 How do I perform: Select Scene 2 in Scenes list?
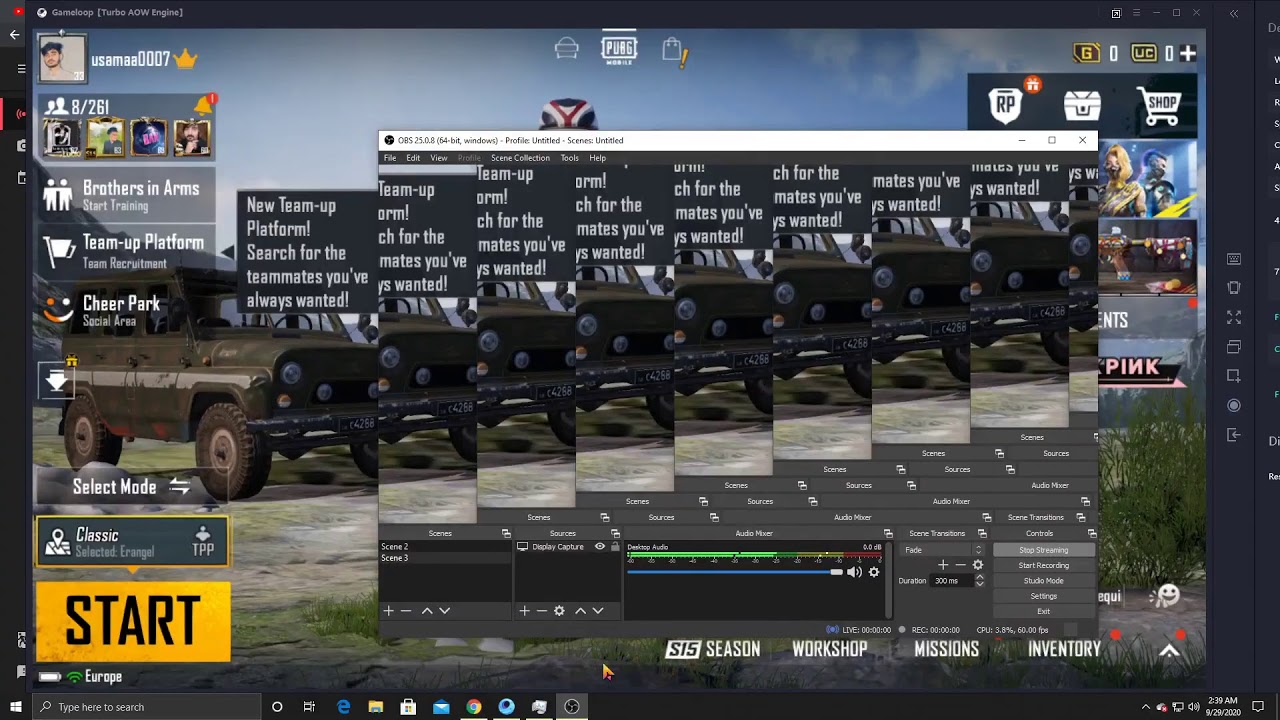[x=445, y=547]
